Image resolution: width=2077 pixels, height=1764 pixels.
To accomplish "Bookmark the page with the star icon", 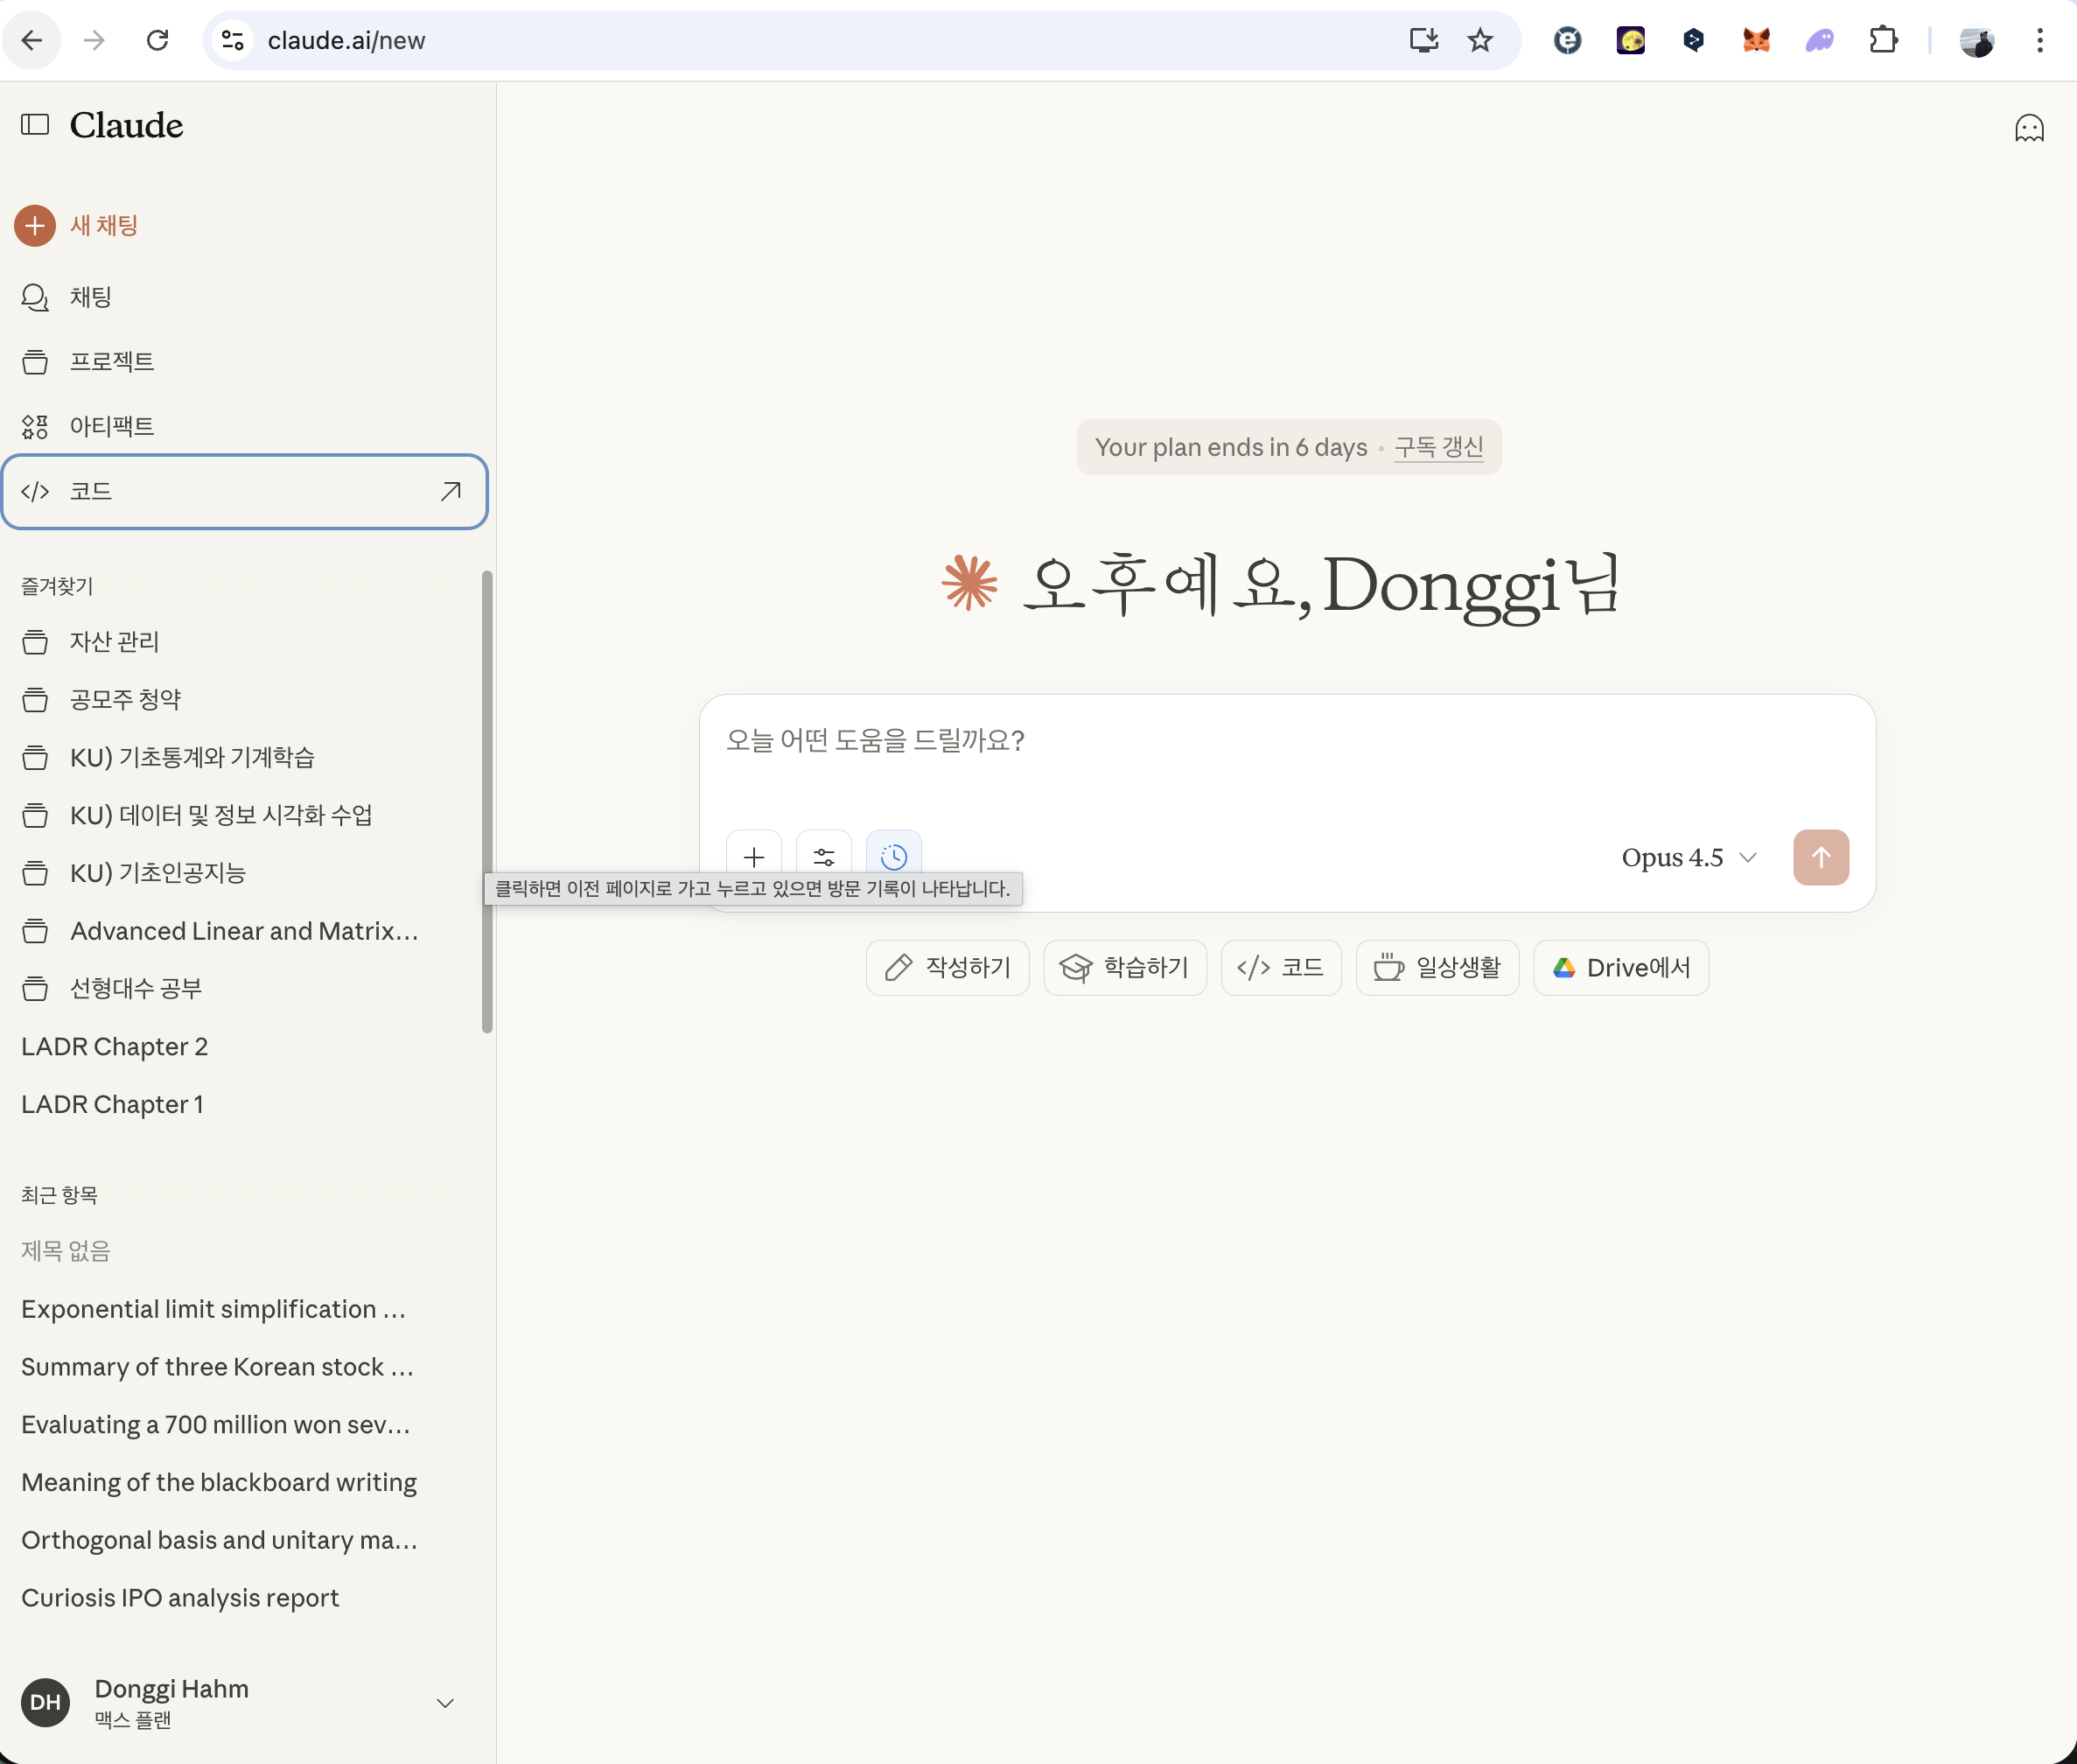I will pyautogui.click(x=1480, y=40).
